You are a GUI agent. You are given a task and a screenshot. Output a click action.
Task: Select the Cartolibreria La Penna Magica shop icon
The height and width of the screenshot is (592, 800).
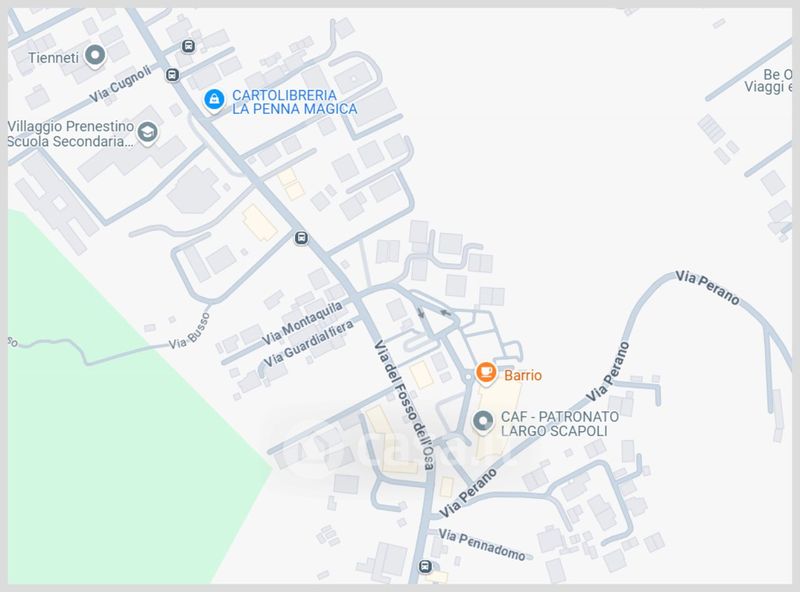pos(214,99)
